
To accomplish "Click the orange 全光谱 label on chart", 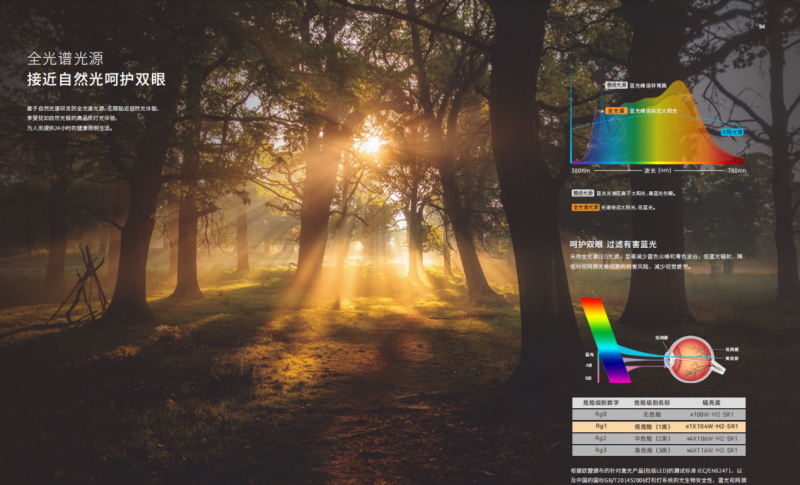I will [x=616, y=111].
